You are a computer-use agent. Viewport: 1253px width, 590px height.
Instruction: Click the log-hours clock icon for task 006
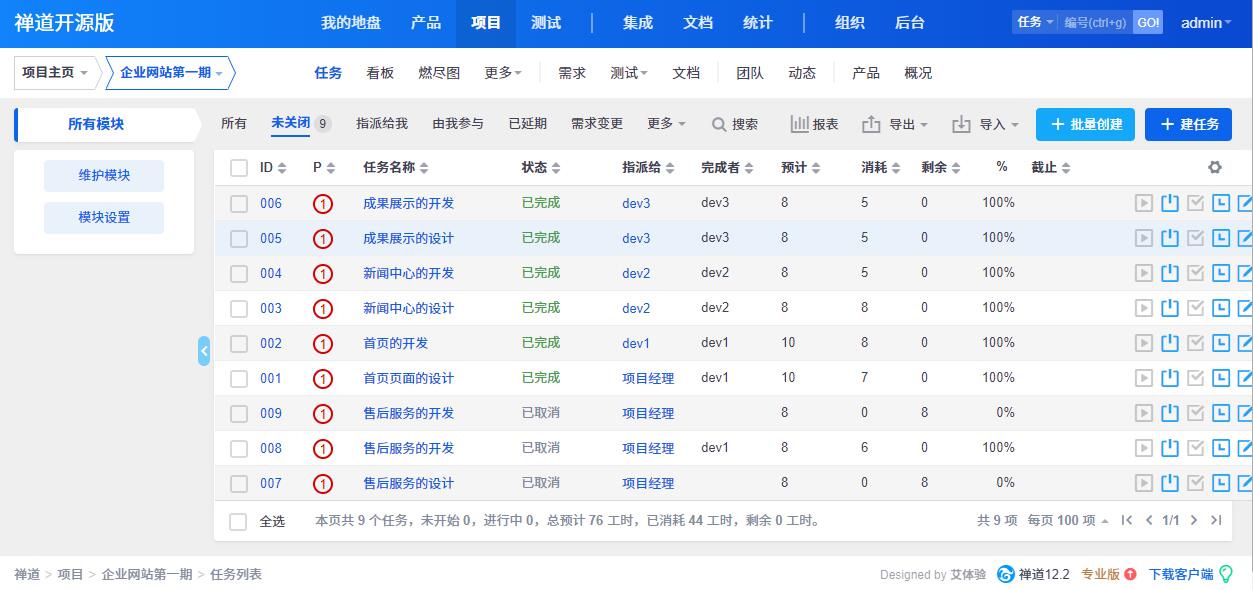1220,203
